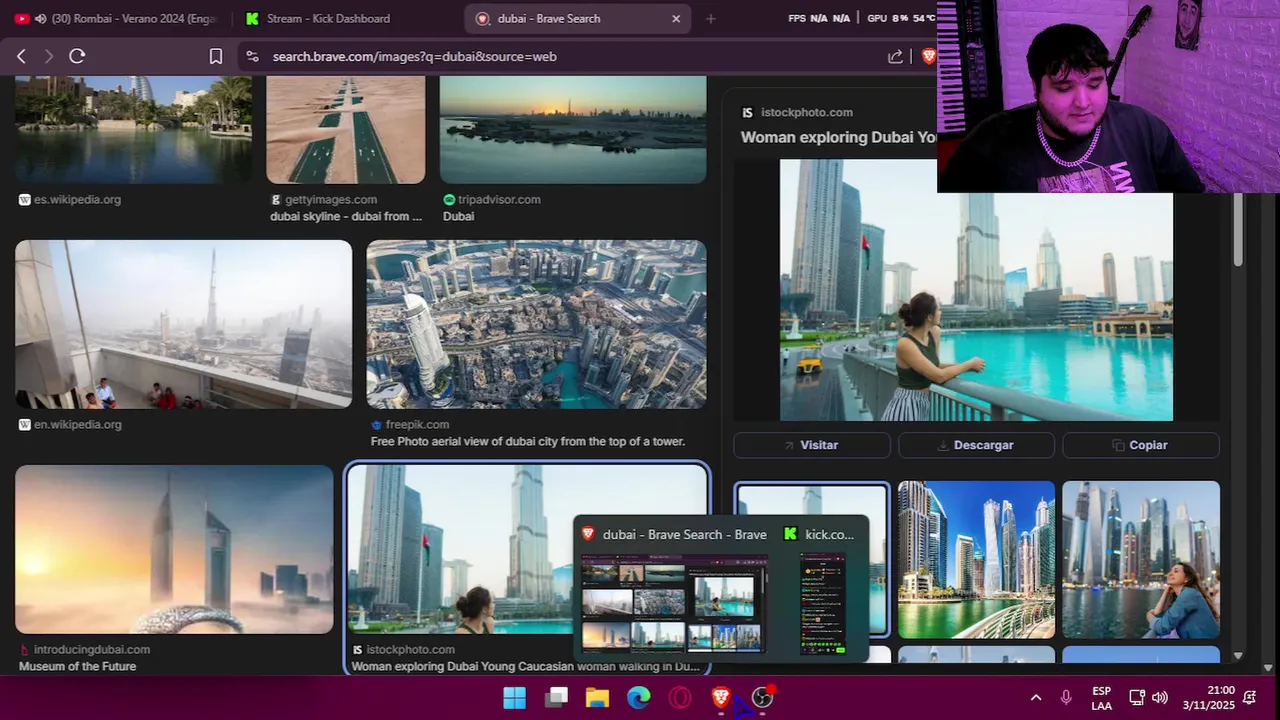Bookmark this page with the bookmark icon
Viewport: 1280px width, 720px height.
pos(216,56)
